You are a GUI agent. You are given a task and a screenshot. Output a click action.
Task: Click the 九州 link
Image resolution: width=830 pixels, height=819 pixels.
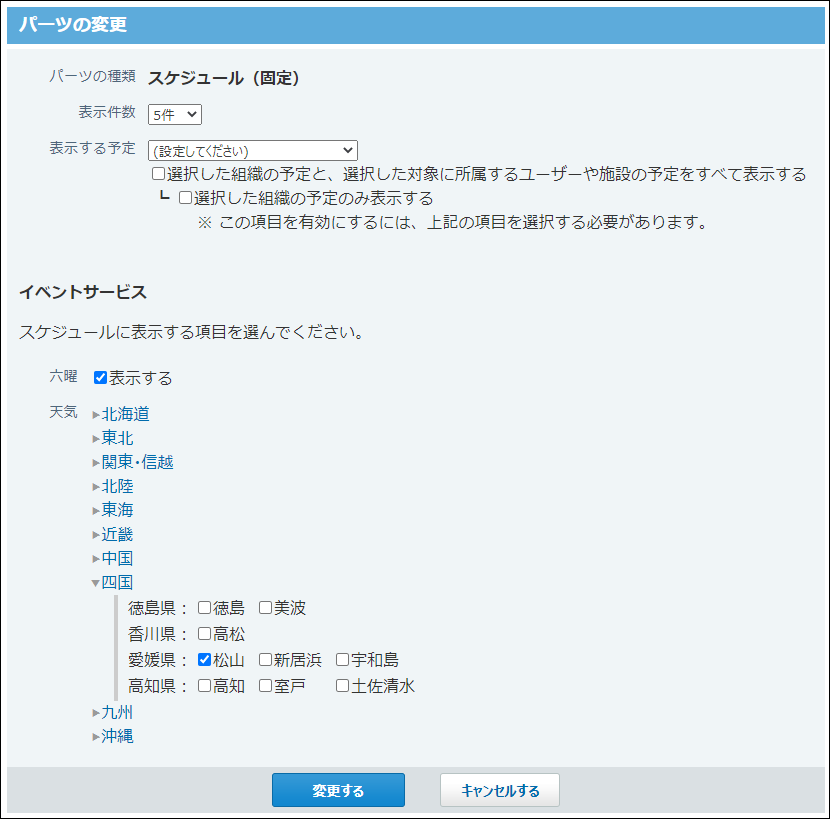point(118,712)
